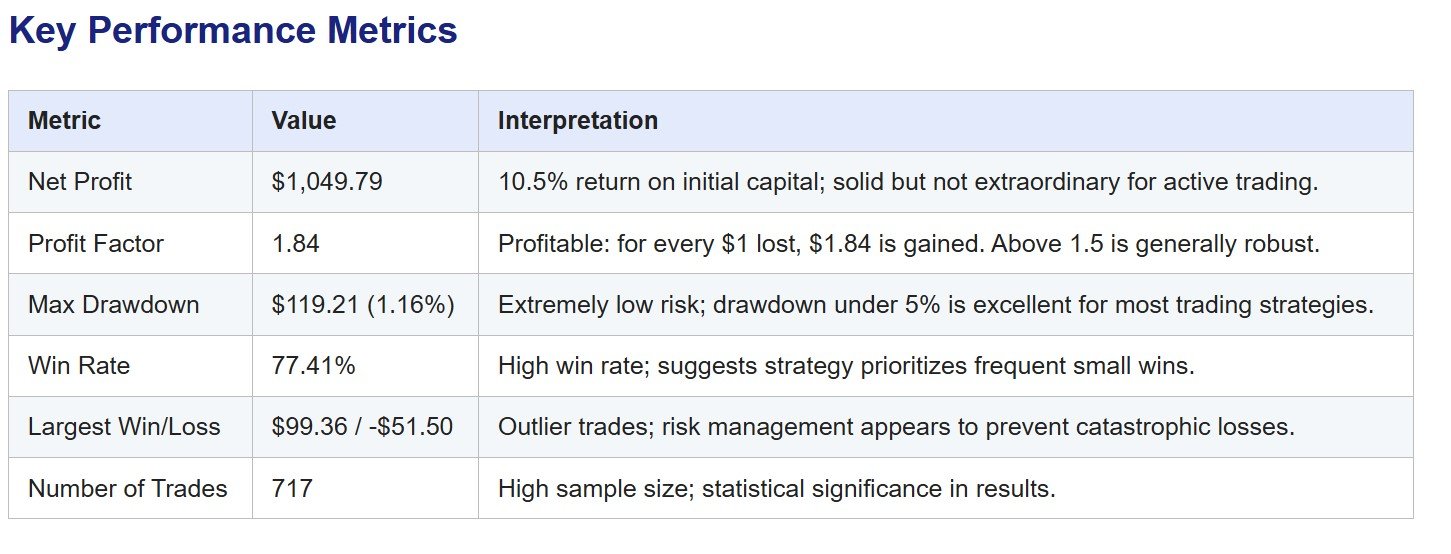Click the $99.36 / -$51.50 value cell
This screenshot has width=1451, height=554.
pos(362,427)
